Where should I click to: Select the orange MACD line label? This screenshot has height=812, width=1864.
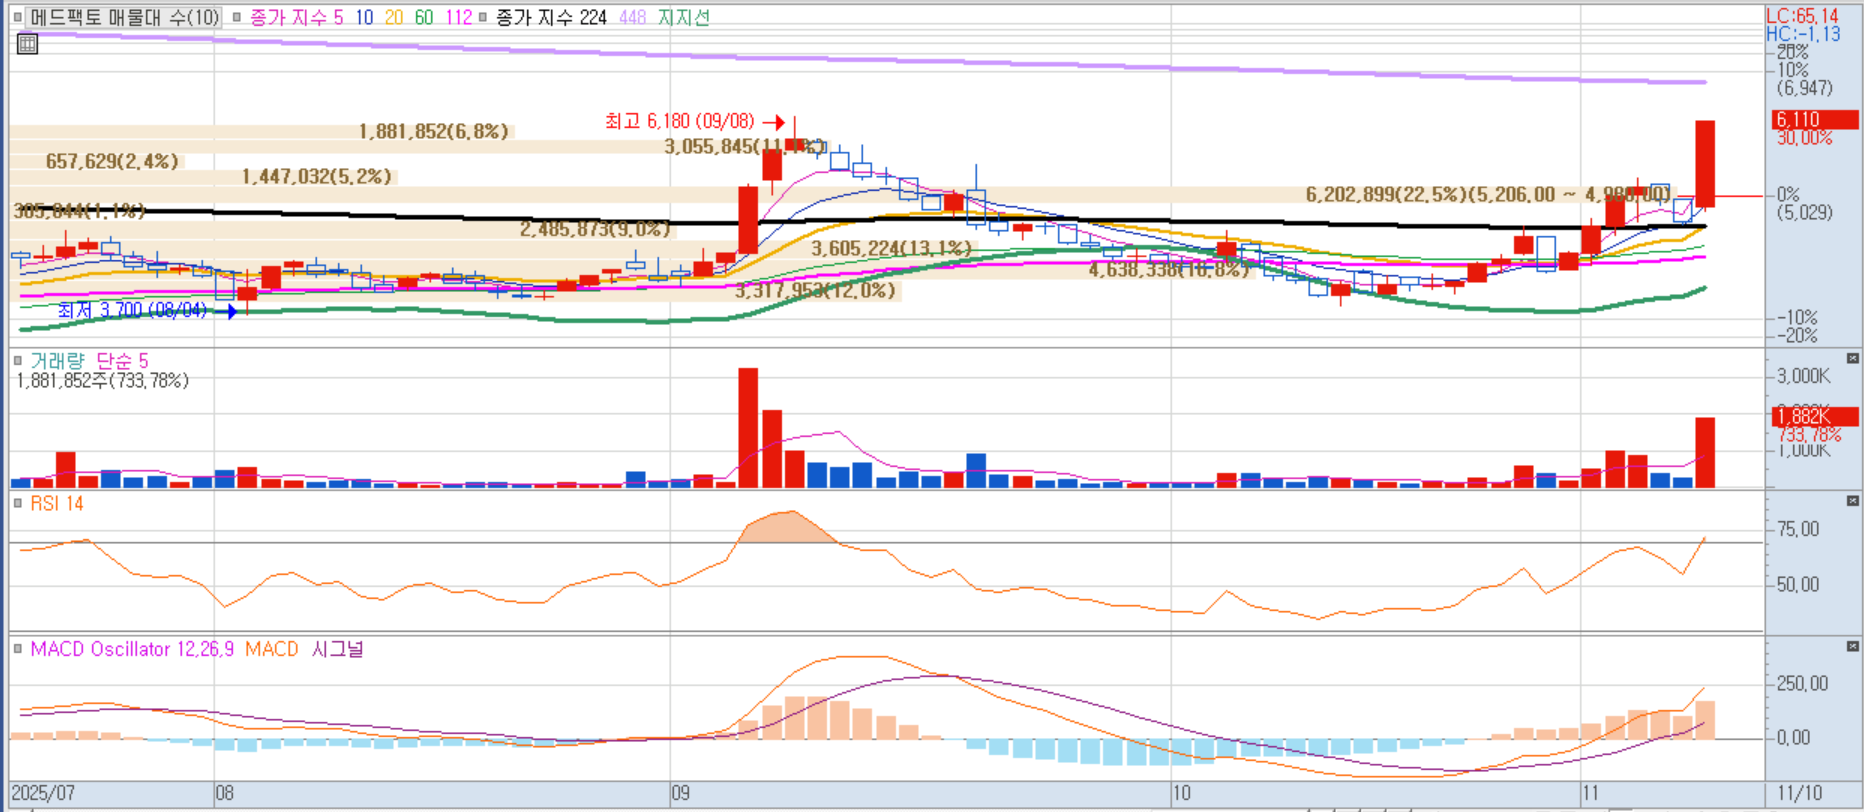coord(271,648)
